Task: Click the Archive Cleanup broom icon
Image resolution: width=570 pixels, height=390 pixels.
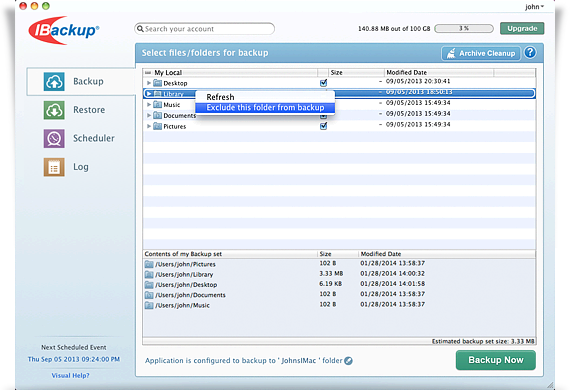Action: (x=451, y=53)
